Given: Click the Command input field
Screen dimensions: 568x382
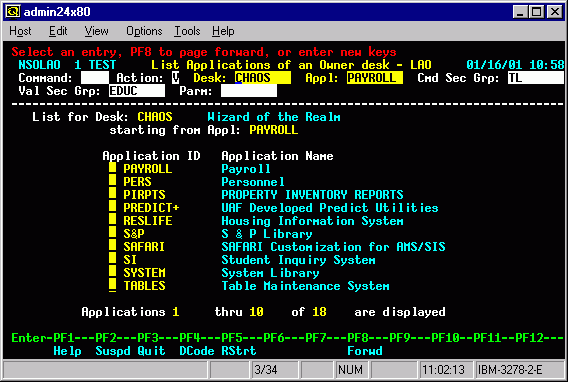Looking at the screenshot, I should 95,77.
